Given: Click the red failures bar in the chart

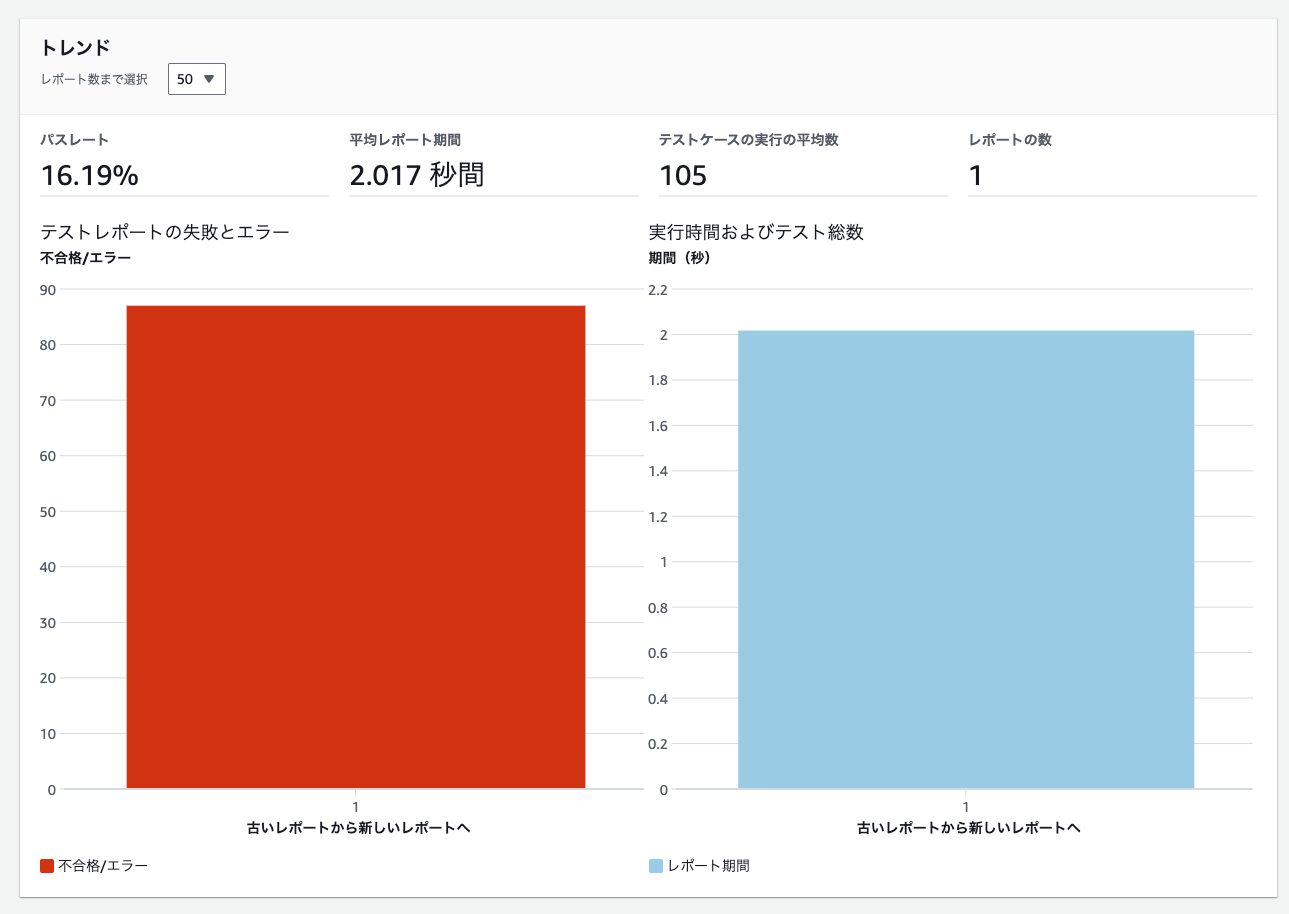Looking at the screenshot, I should point(356,547).
